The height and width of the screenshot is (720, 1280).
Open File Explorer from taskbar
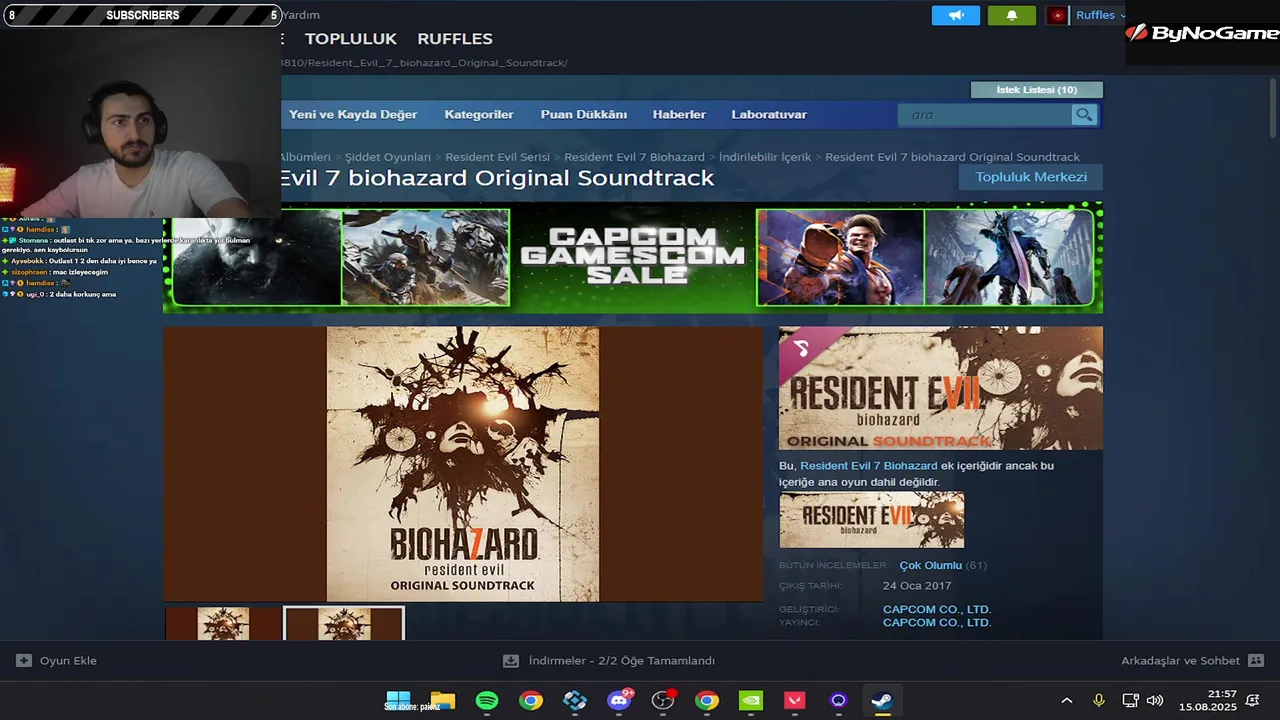point(442,700)
